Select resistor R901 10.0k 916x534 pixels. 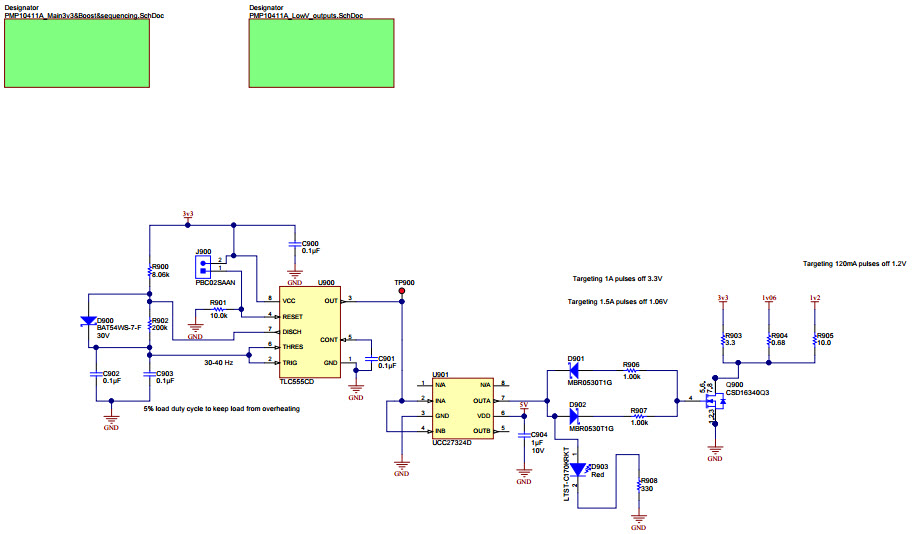click(218, 310)
